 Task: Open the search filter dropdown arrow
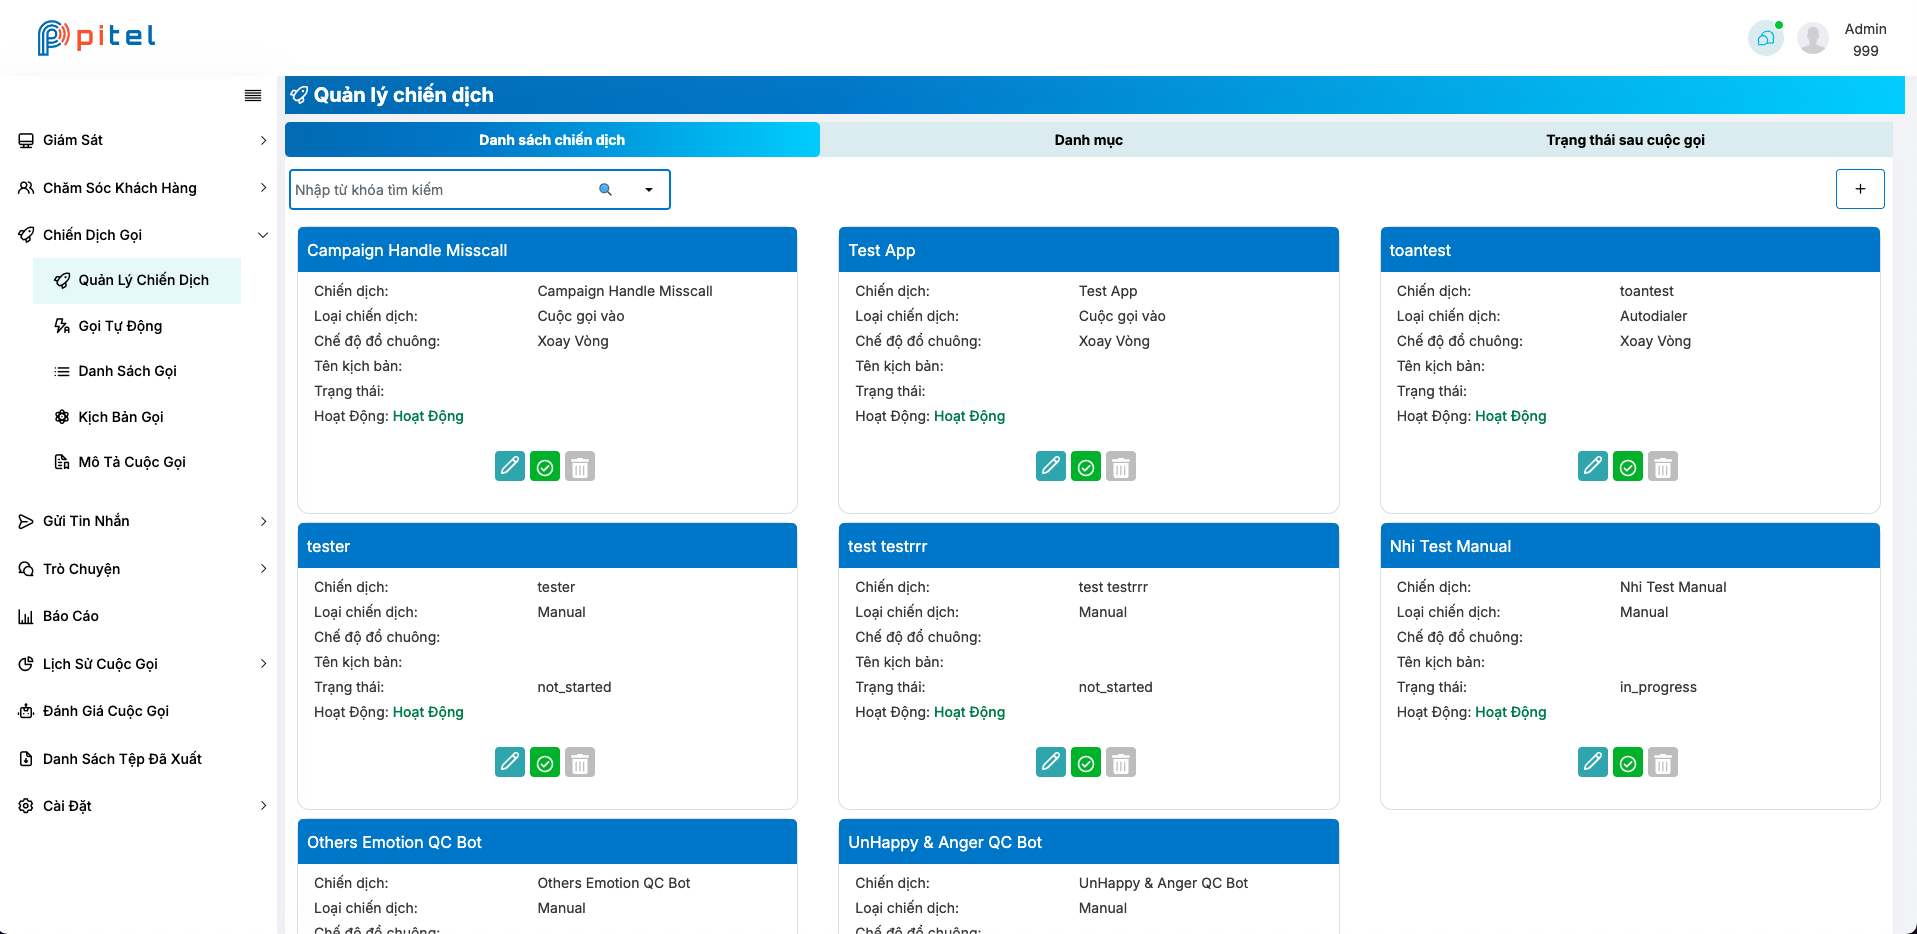click(649, 190)
